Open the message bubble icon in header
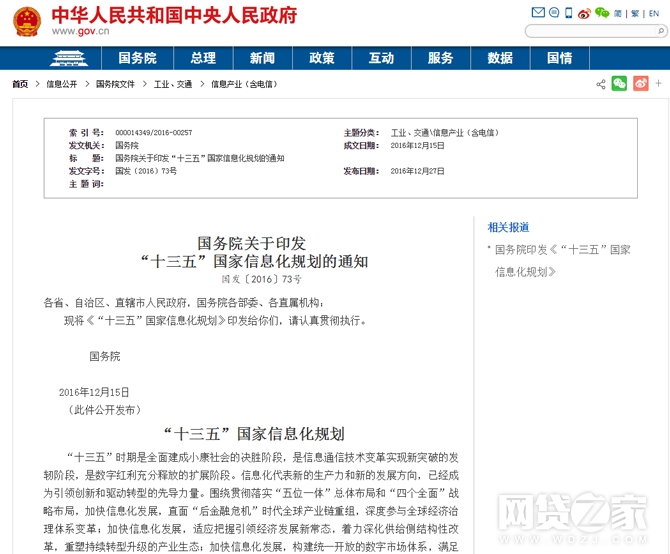This screenshot has width=670, height=554. pyautogui.click(x=553, y=13)
